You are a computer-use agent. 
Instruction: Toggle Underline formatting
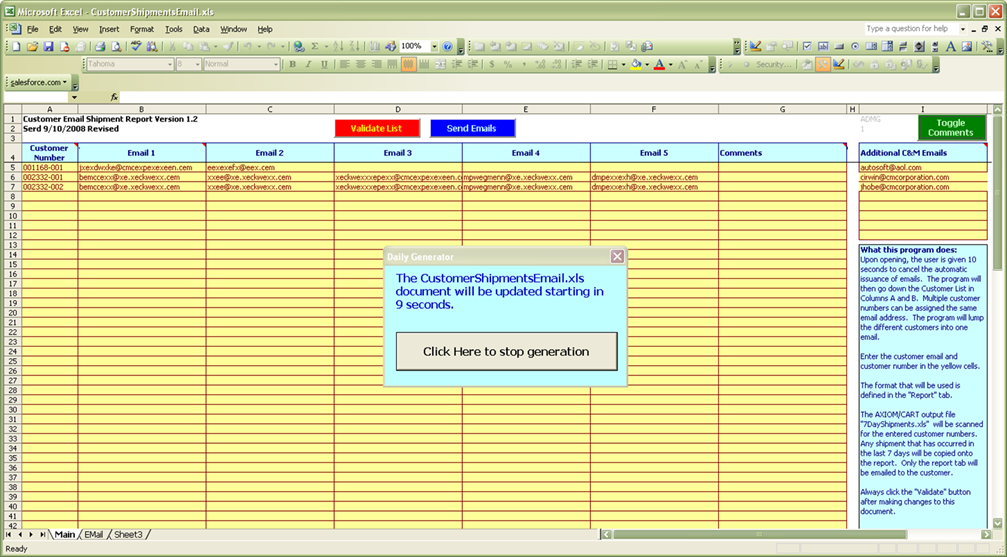pos(324,64)
